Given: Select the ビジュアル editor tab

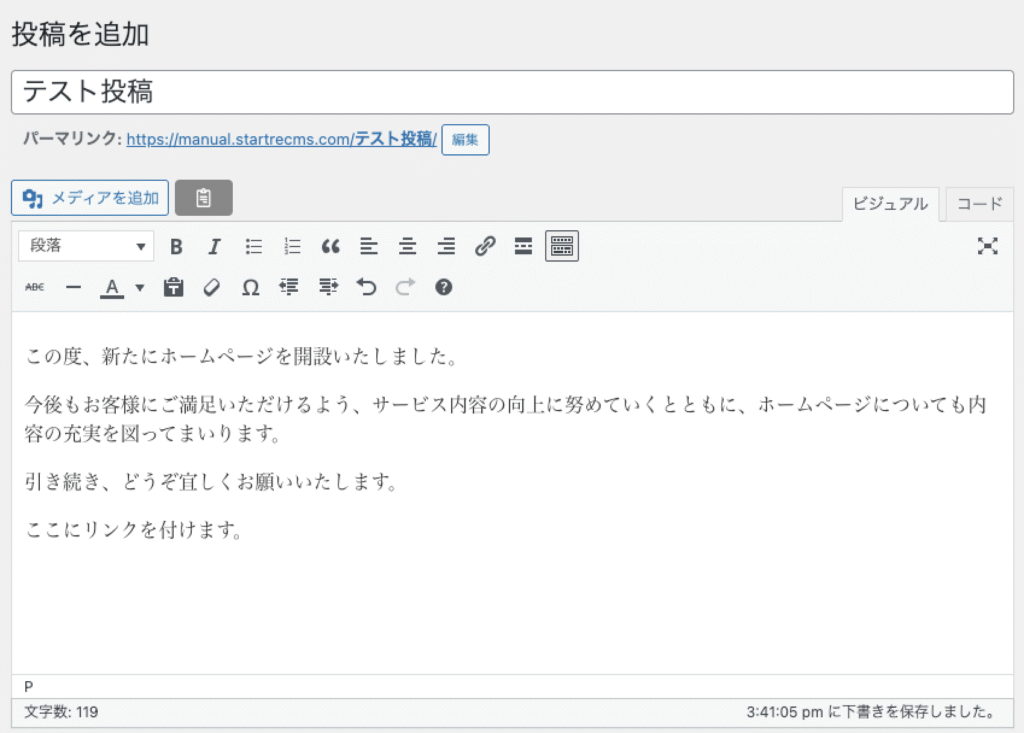Looking at the screenshot, I should point(890,204).
